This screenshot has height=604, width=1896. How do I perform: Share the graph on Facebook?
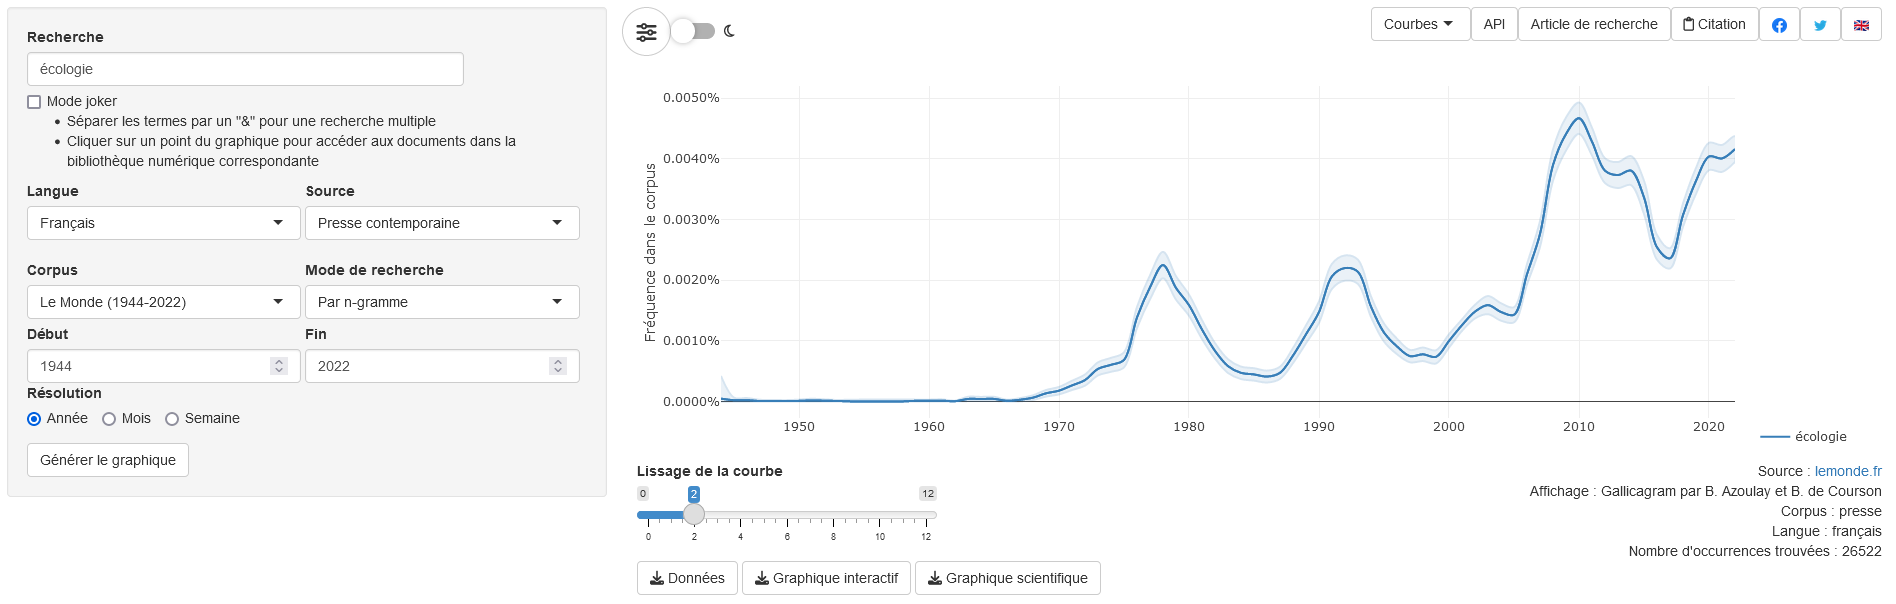(x=1779, y=25)
